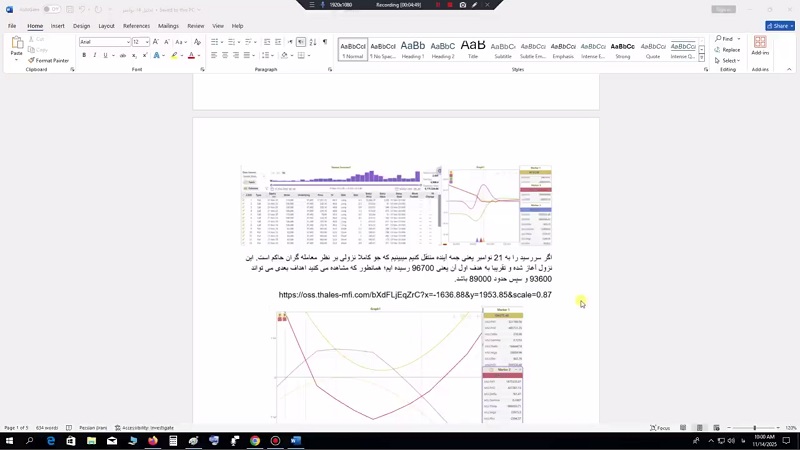Apply text highlight color
This screenshot has width=800, height=450.
[x=174, y=55]
